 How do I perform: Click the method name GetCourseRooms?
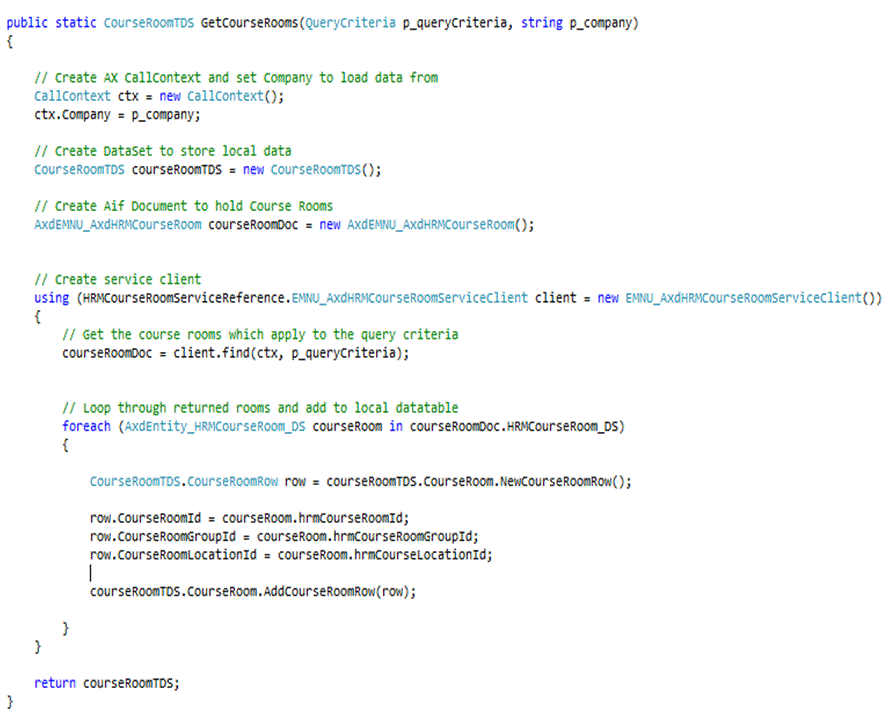click(249, 23)
